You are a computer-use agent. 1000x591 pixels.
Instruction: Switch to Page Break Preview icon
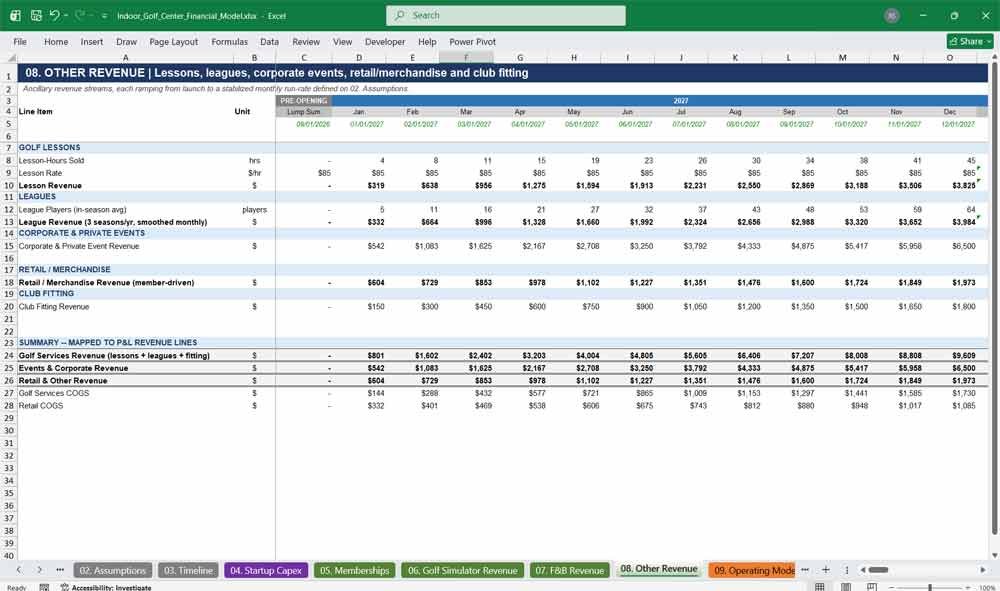click(x=871, y=587)
